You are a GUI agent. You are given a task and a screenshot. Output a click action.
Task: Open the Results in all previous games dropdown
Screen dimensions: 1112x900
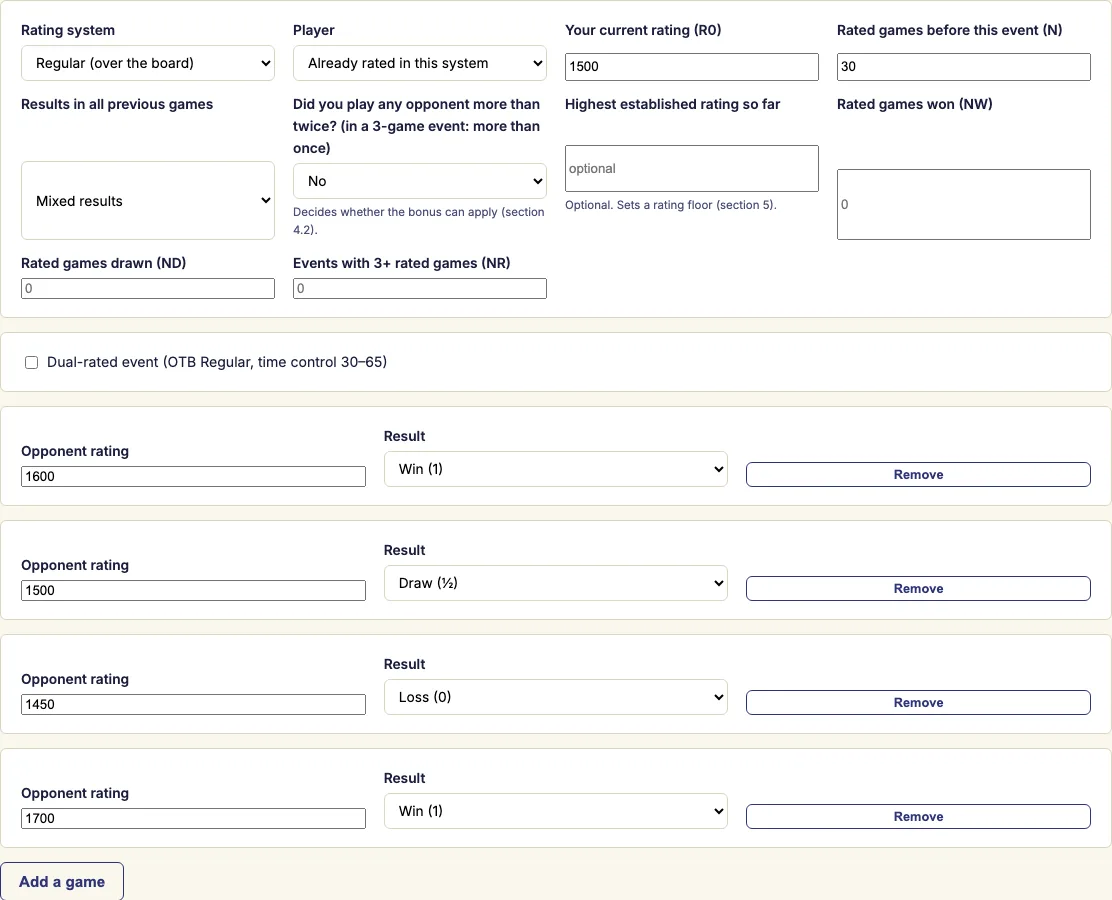[148, 201]
